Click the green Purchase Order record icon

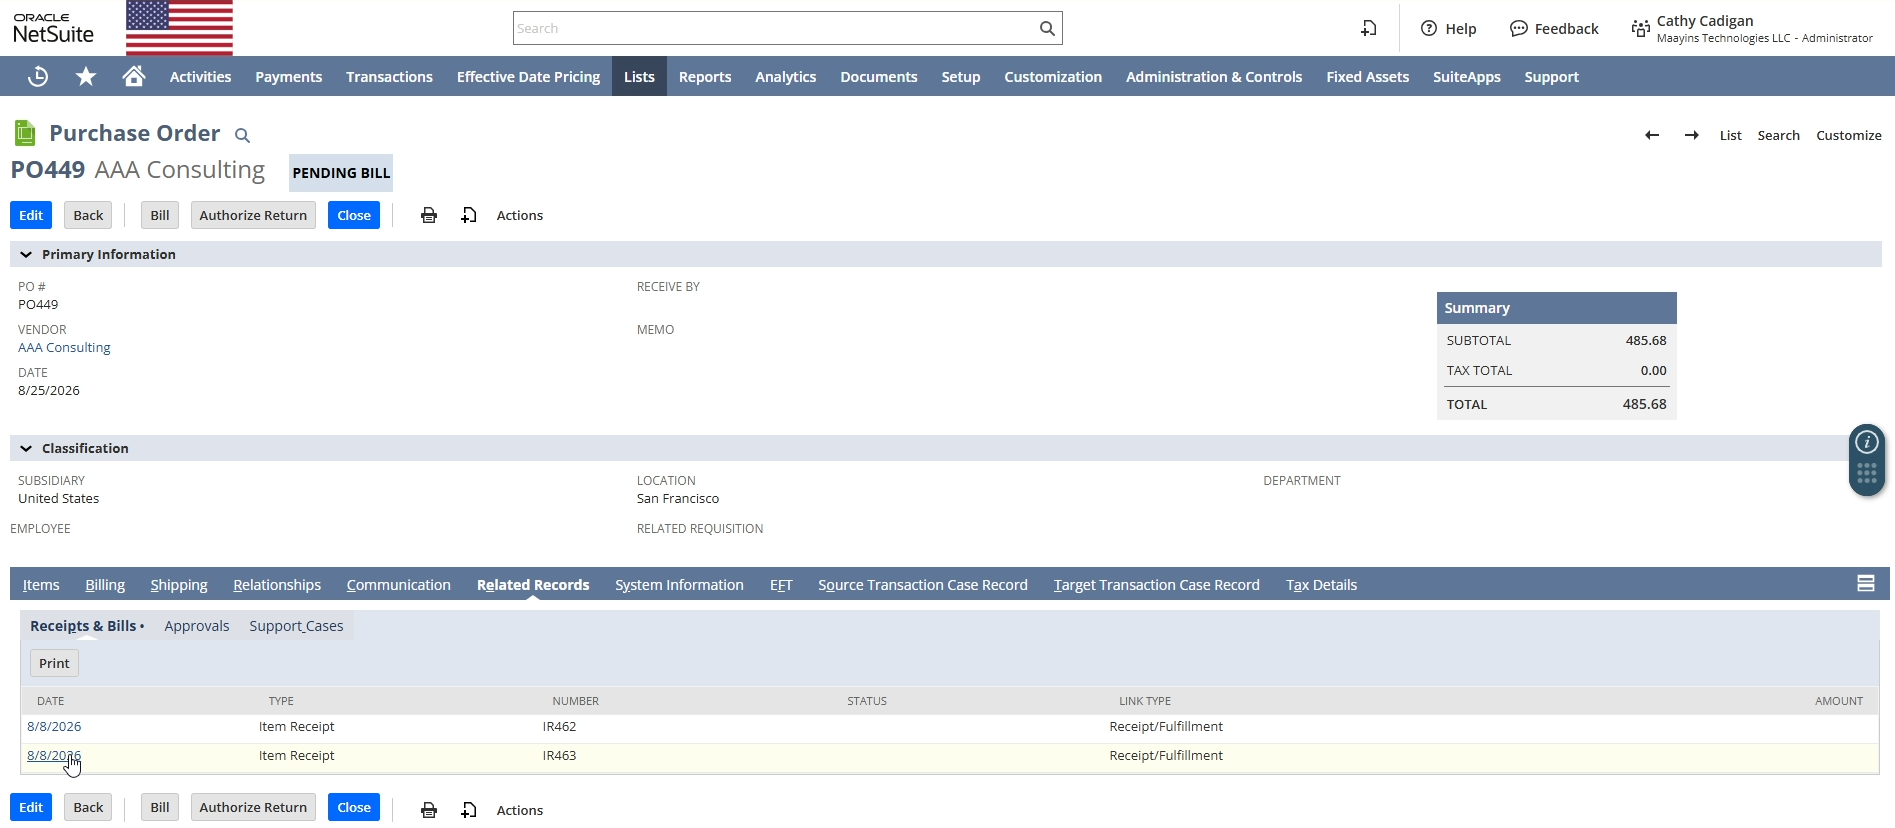coord(25,133)
